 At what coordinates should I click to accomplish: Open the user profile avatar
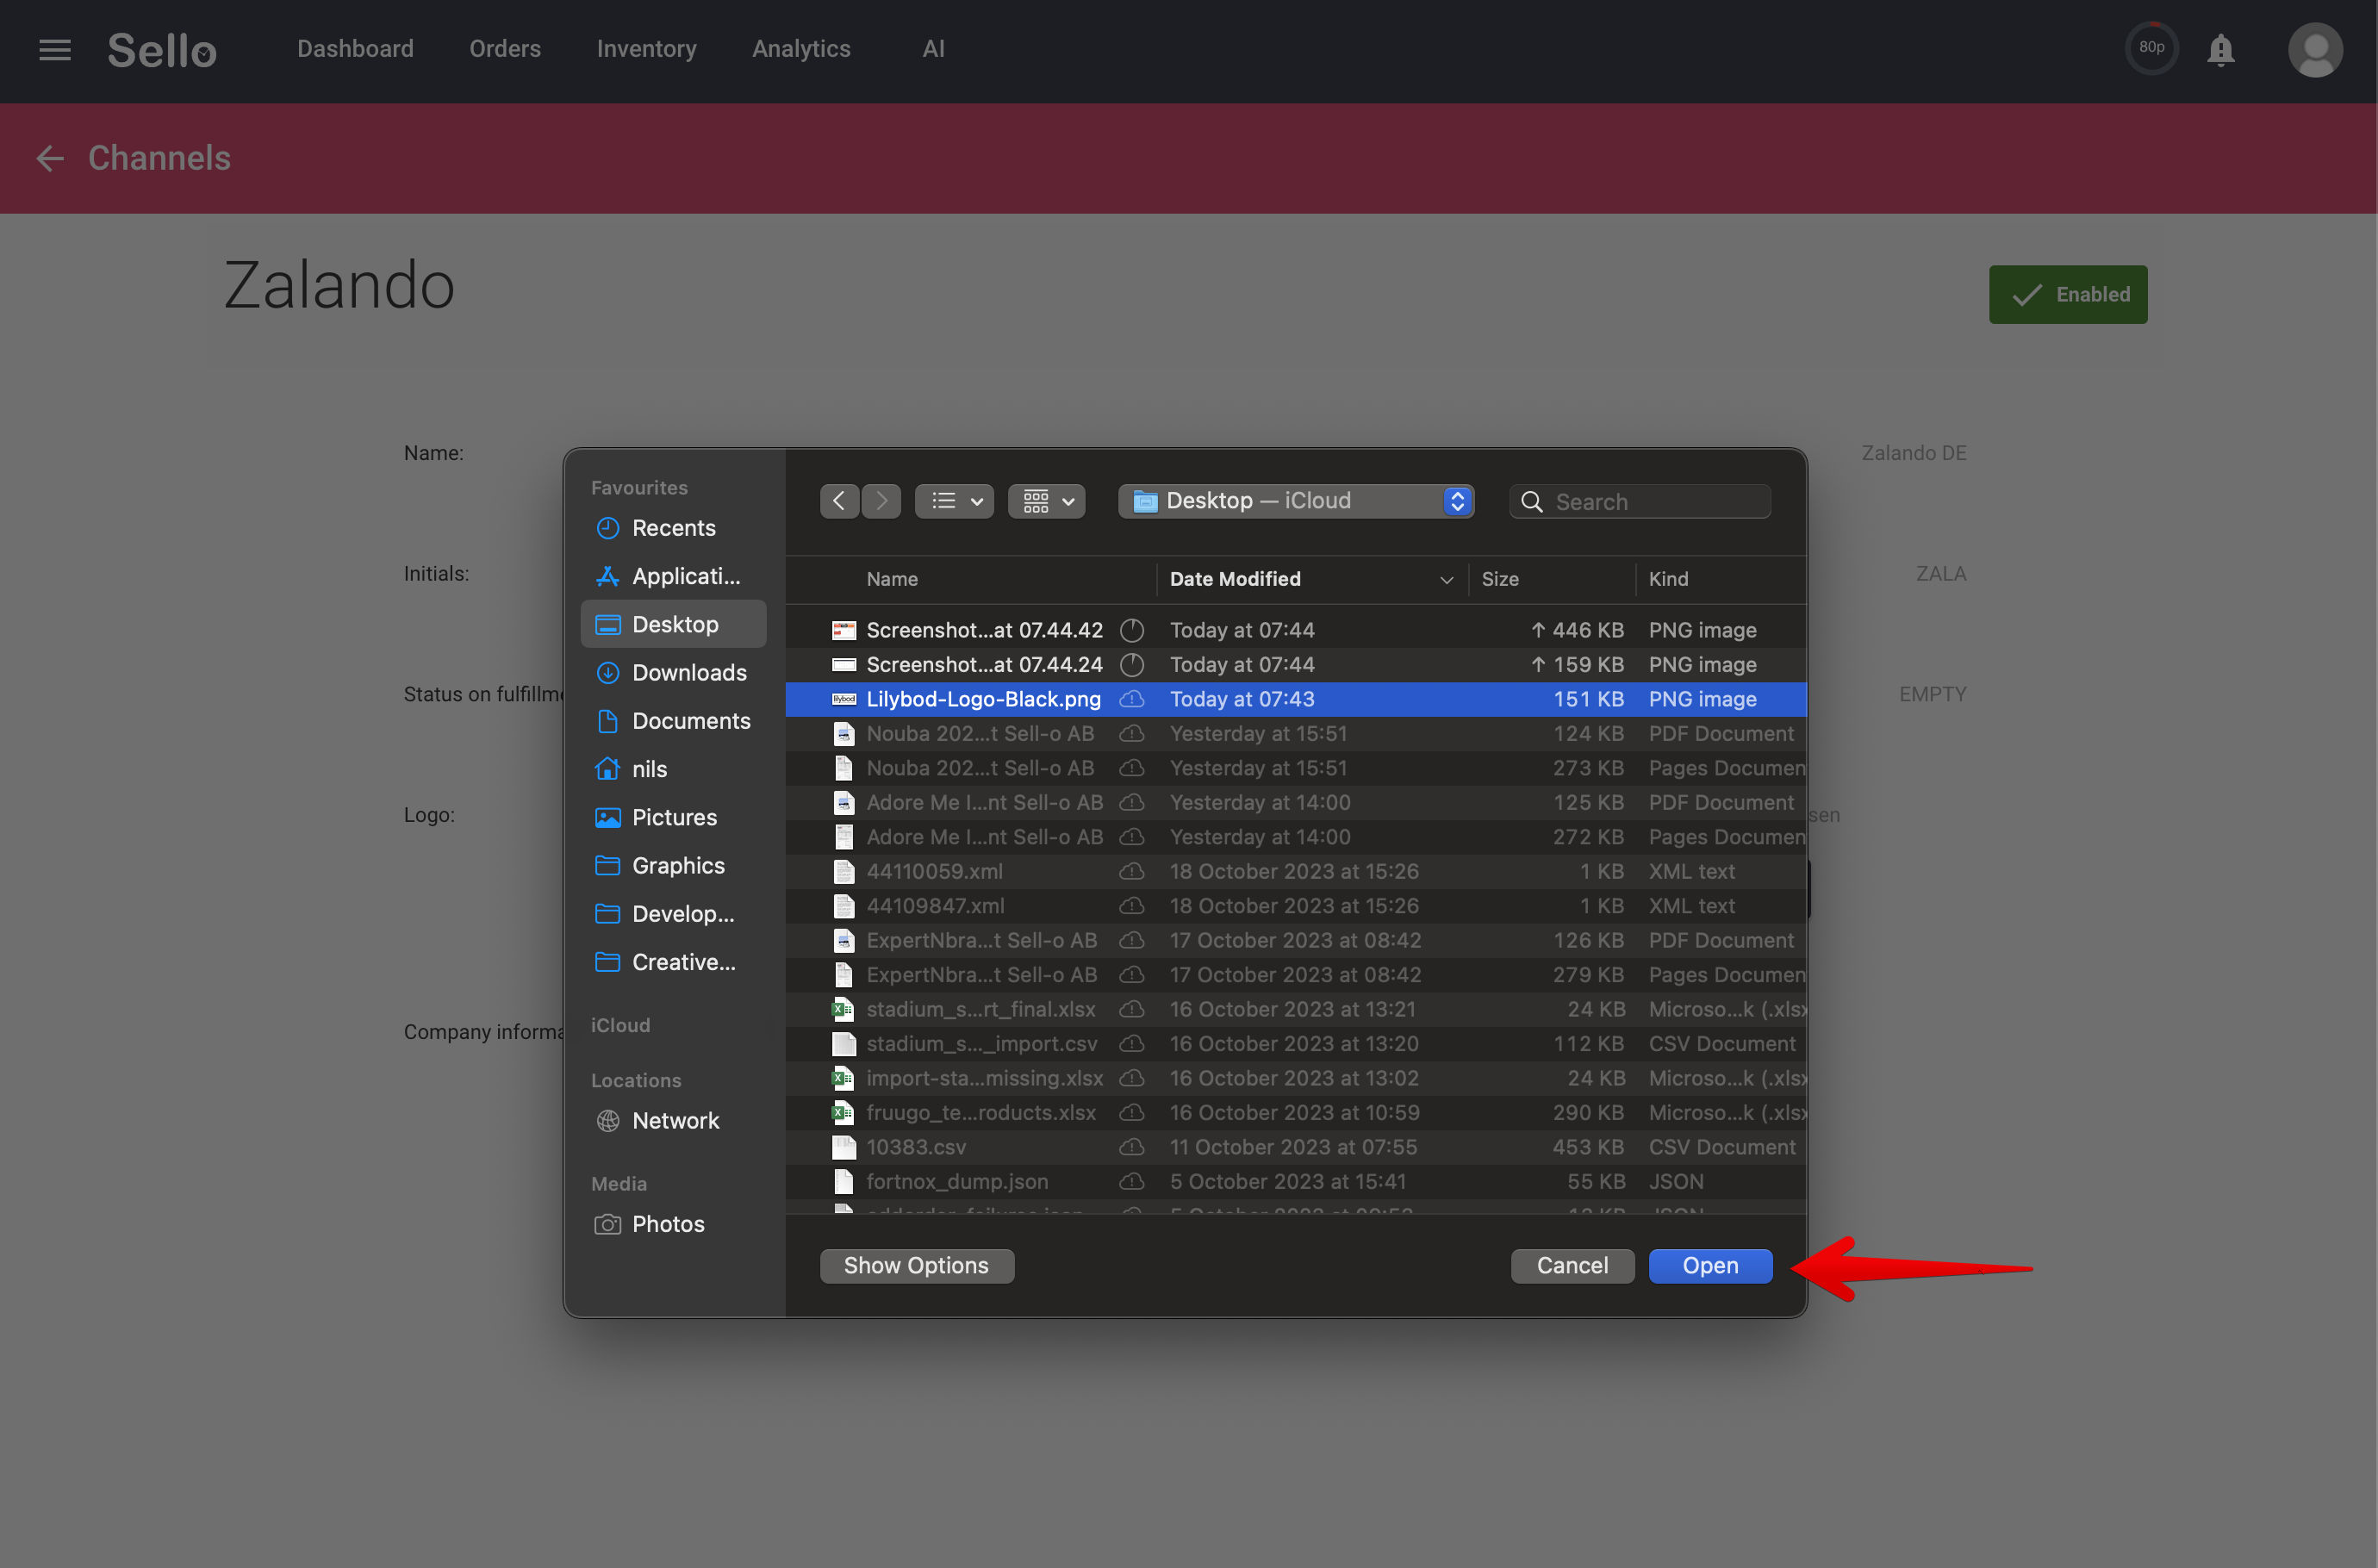click(x=2315, y=49)
